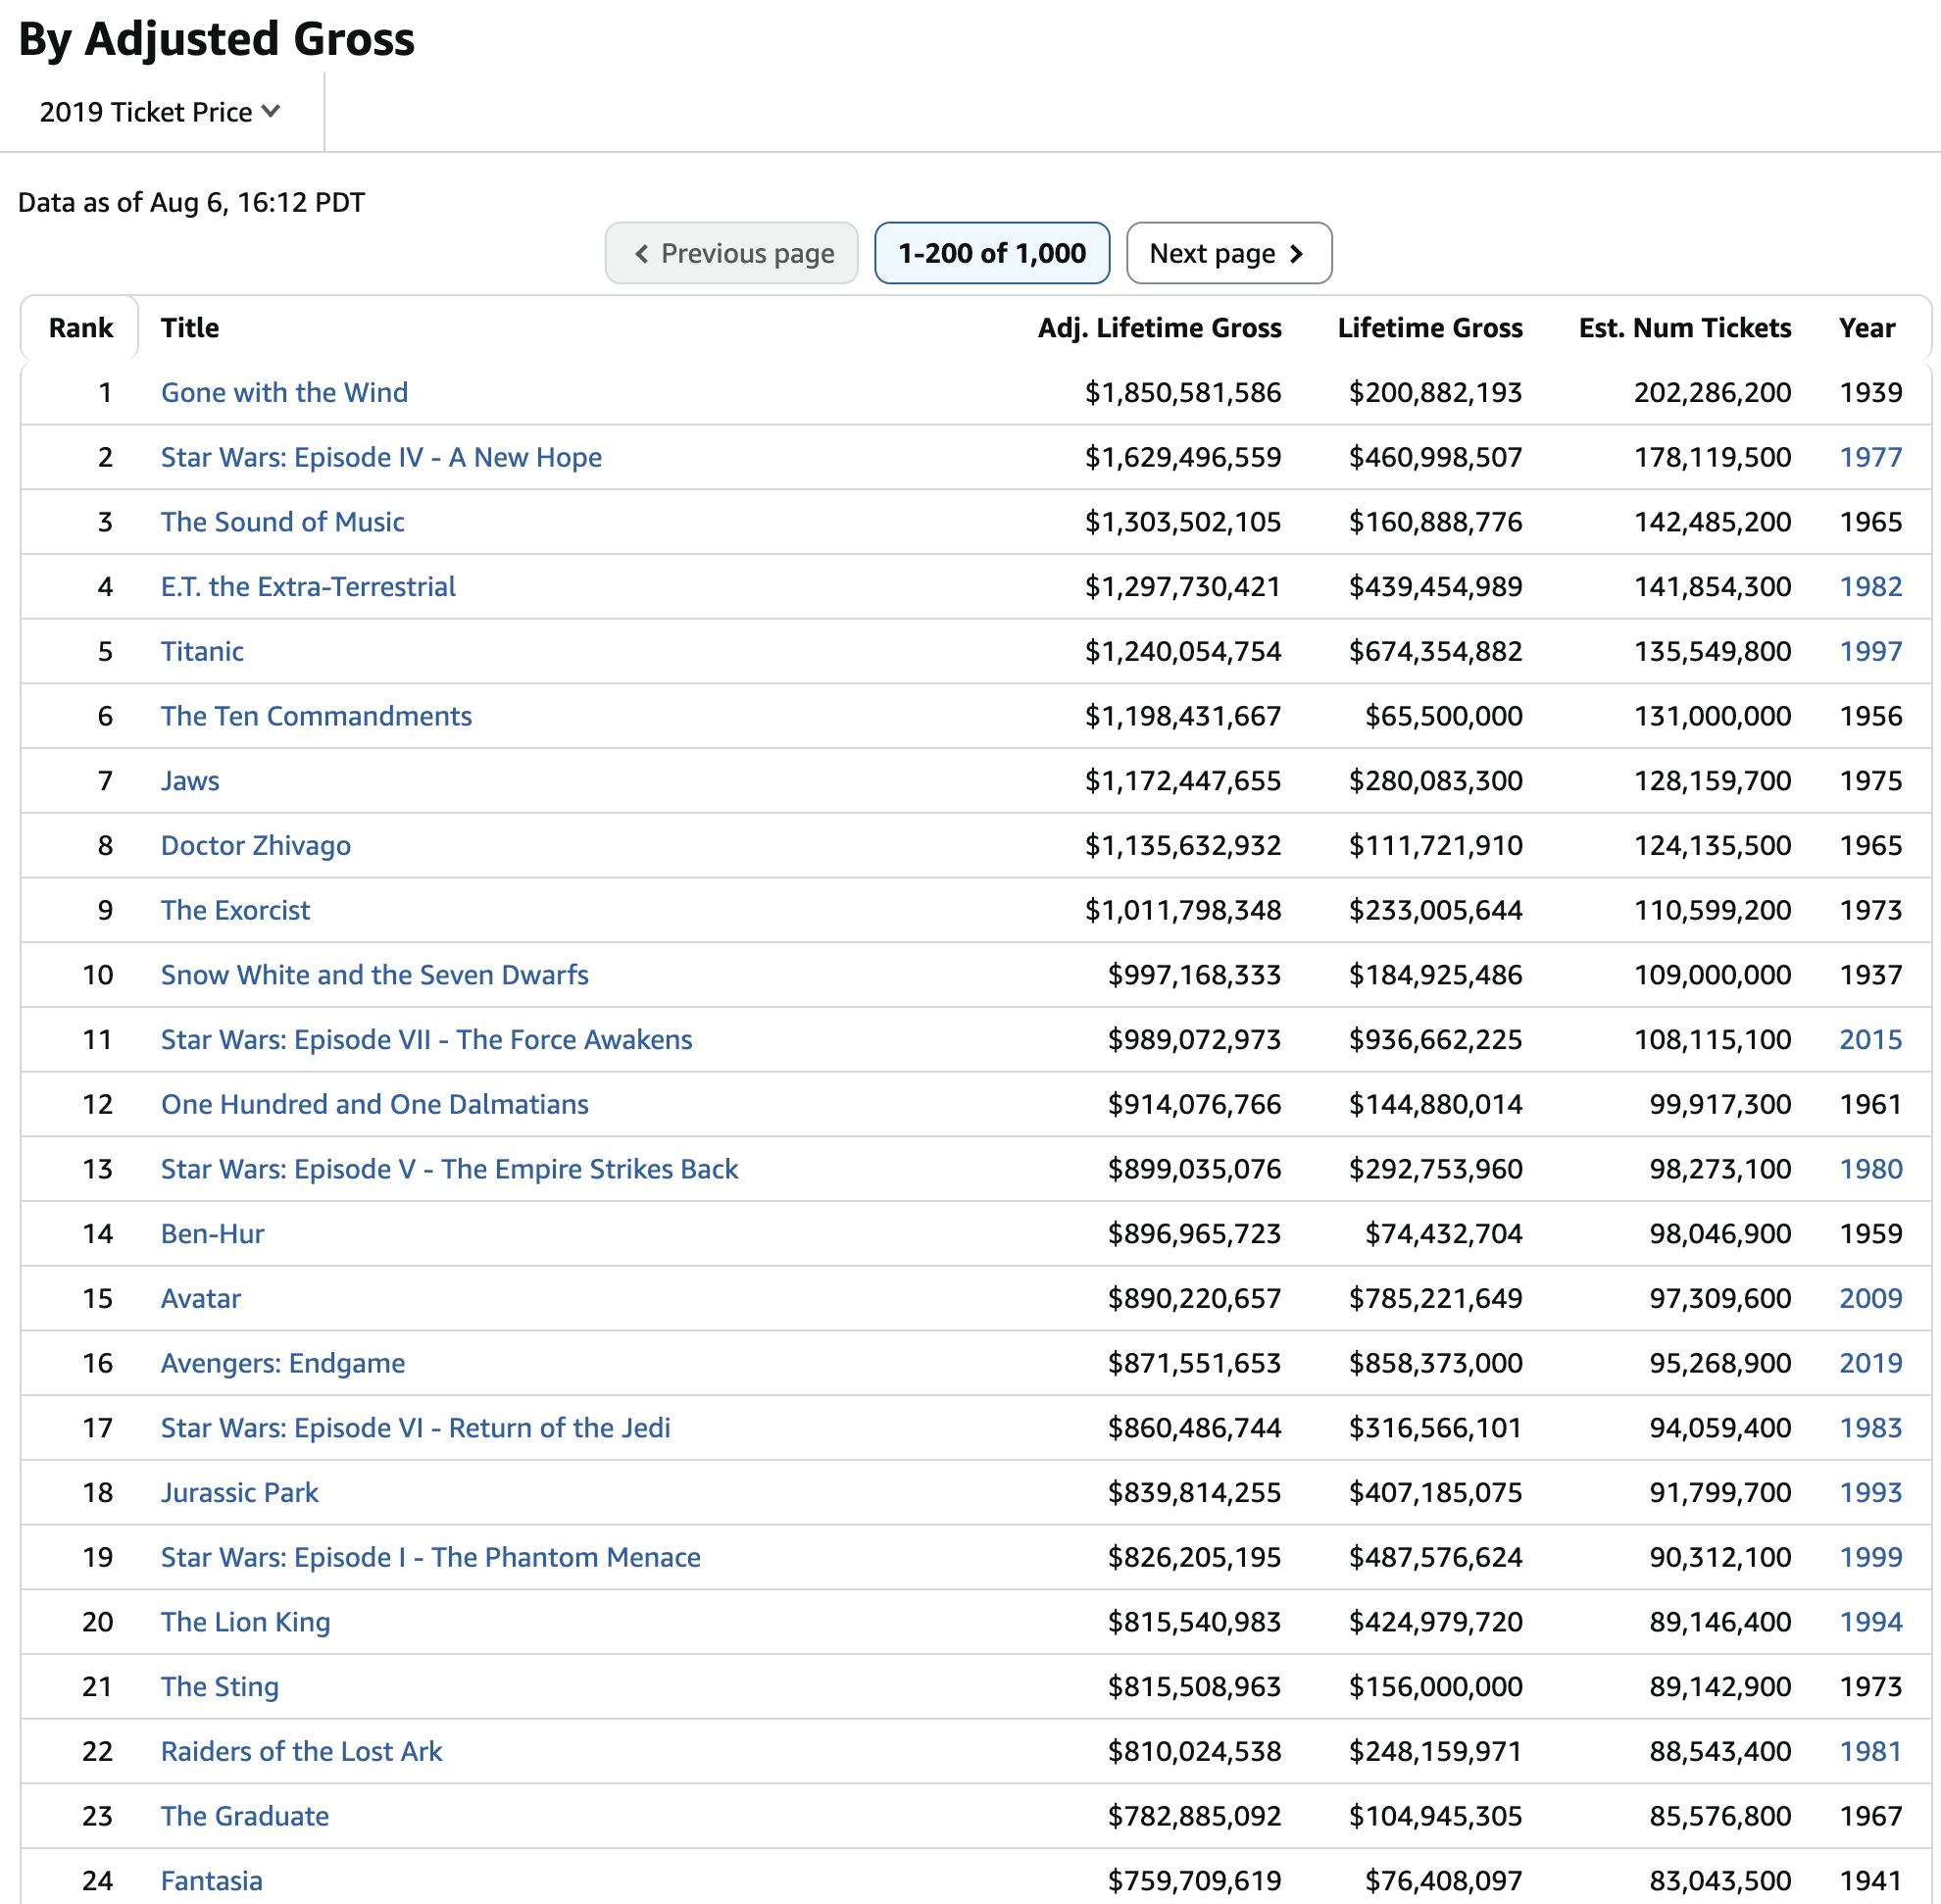Select the By Adjusted Gross heading
This screenshot has height=1904, width=1941.
(216, 39)
